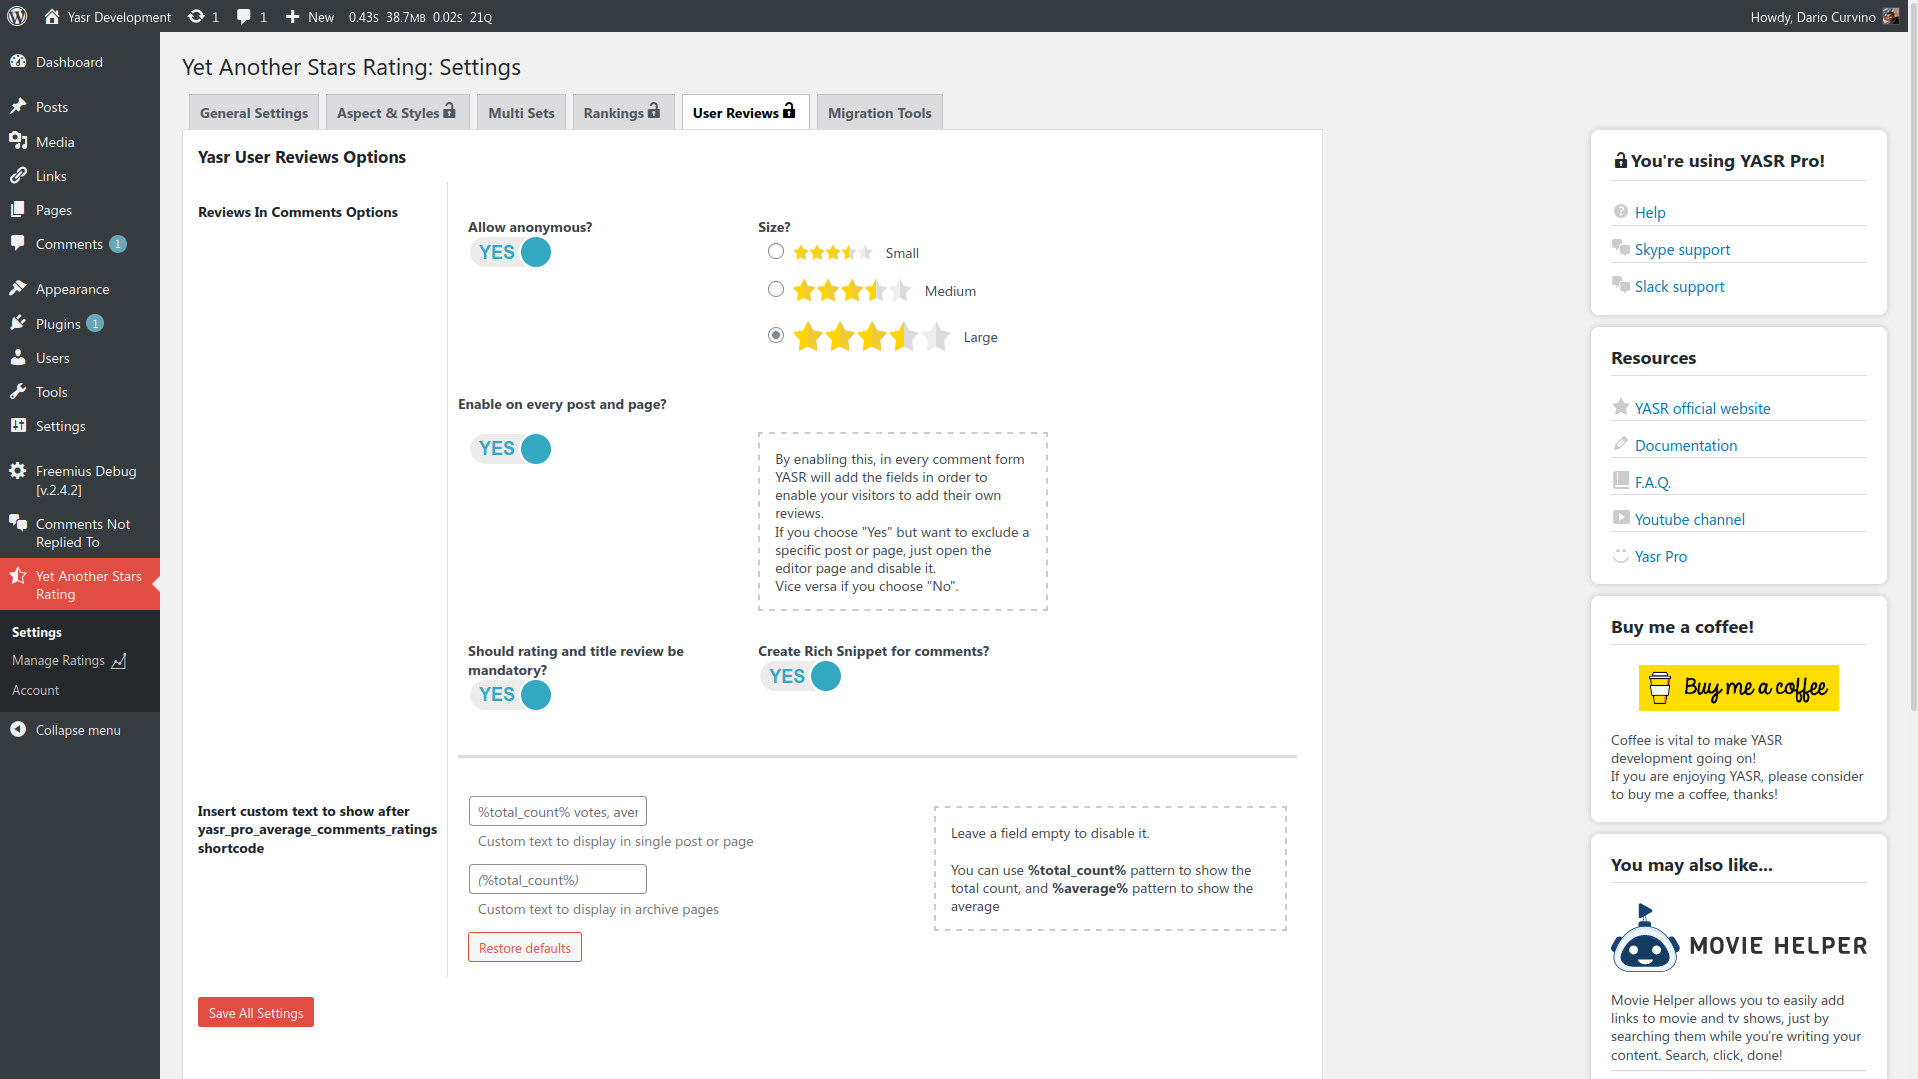Click the Comments Not Replied To icon
The image size is (1918, 1079).
pyautogui.click(x=18, y=523)
